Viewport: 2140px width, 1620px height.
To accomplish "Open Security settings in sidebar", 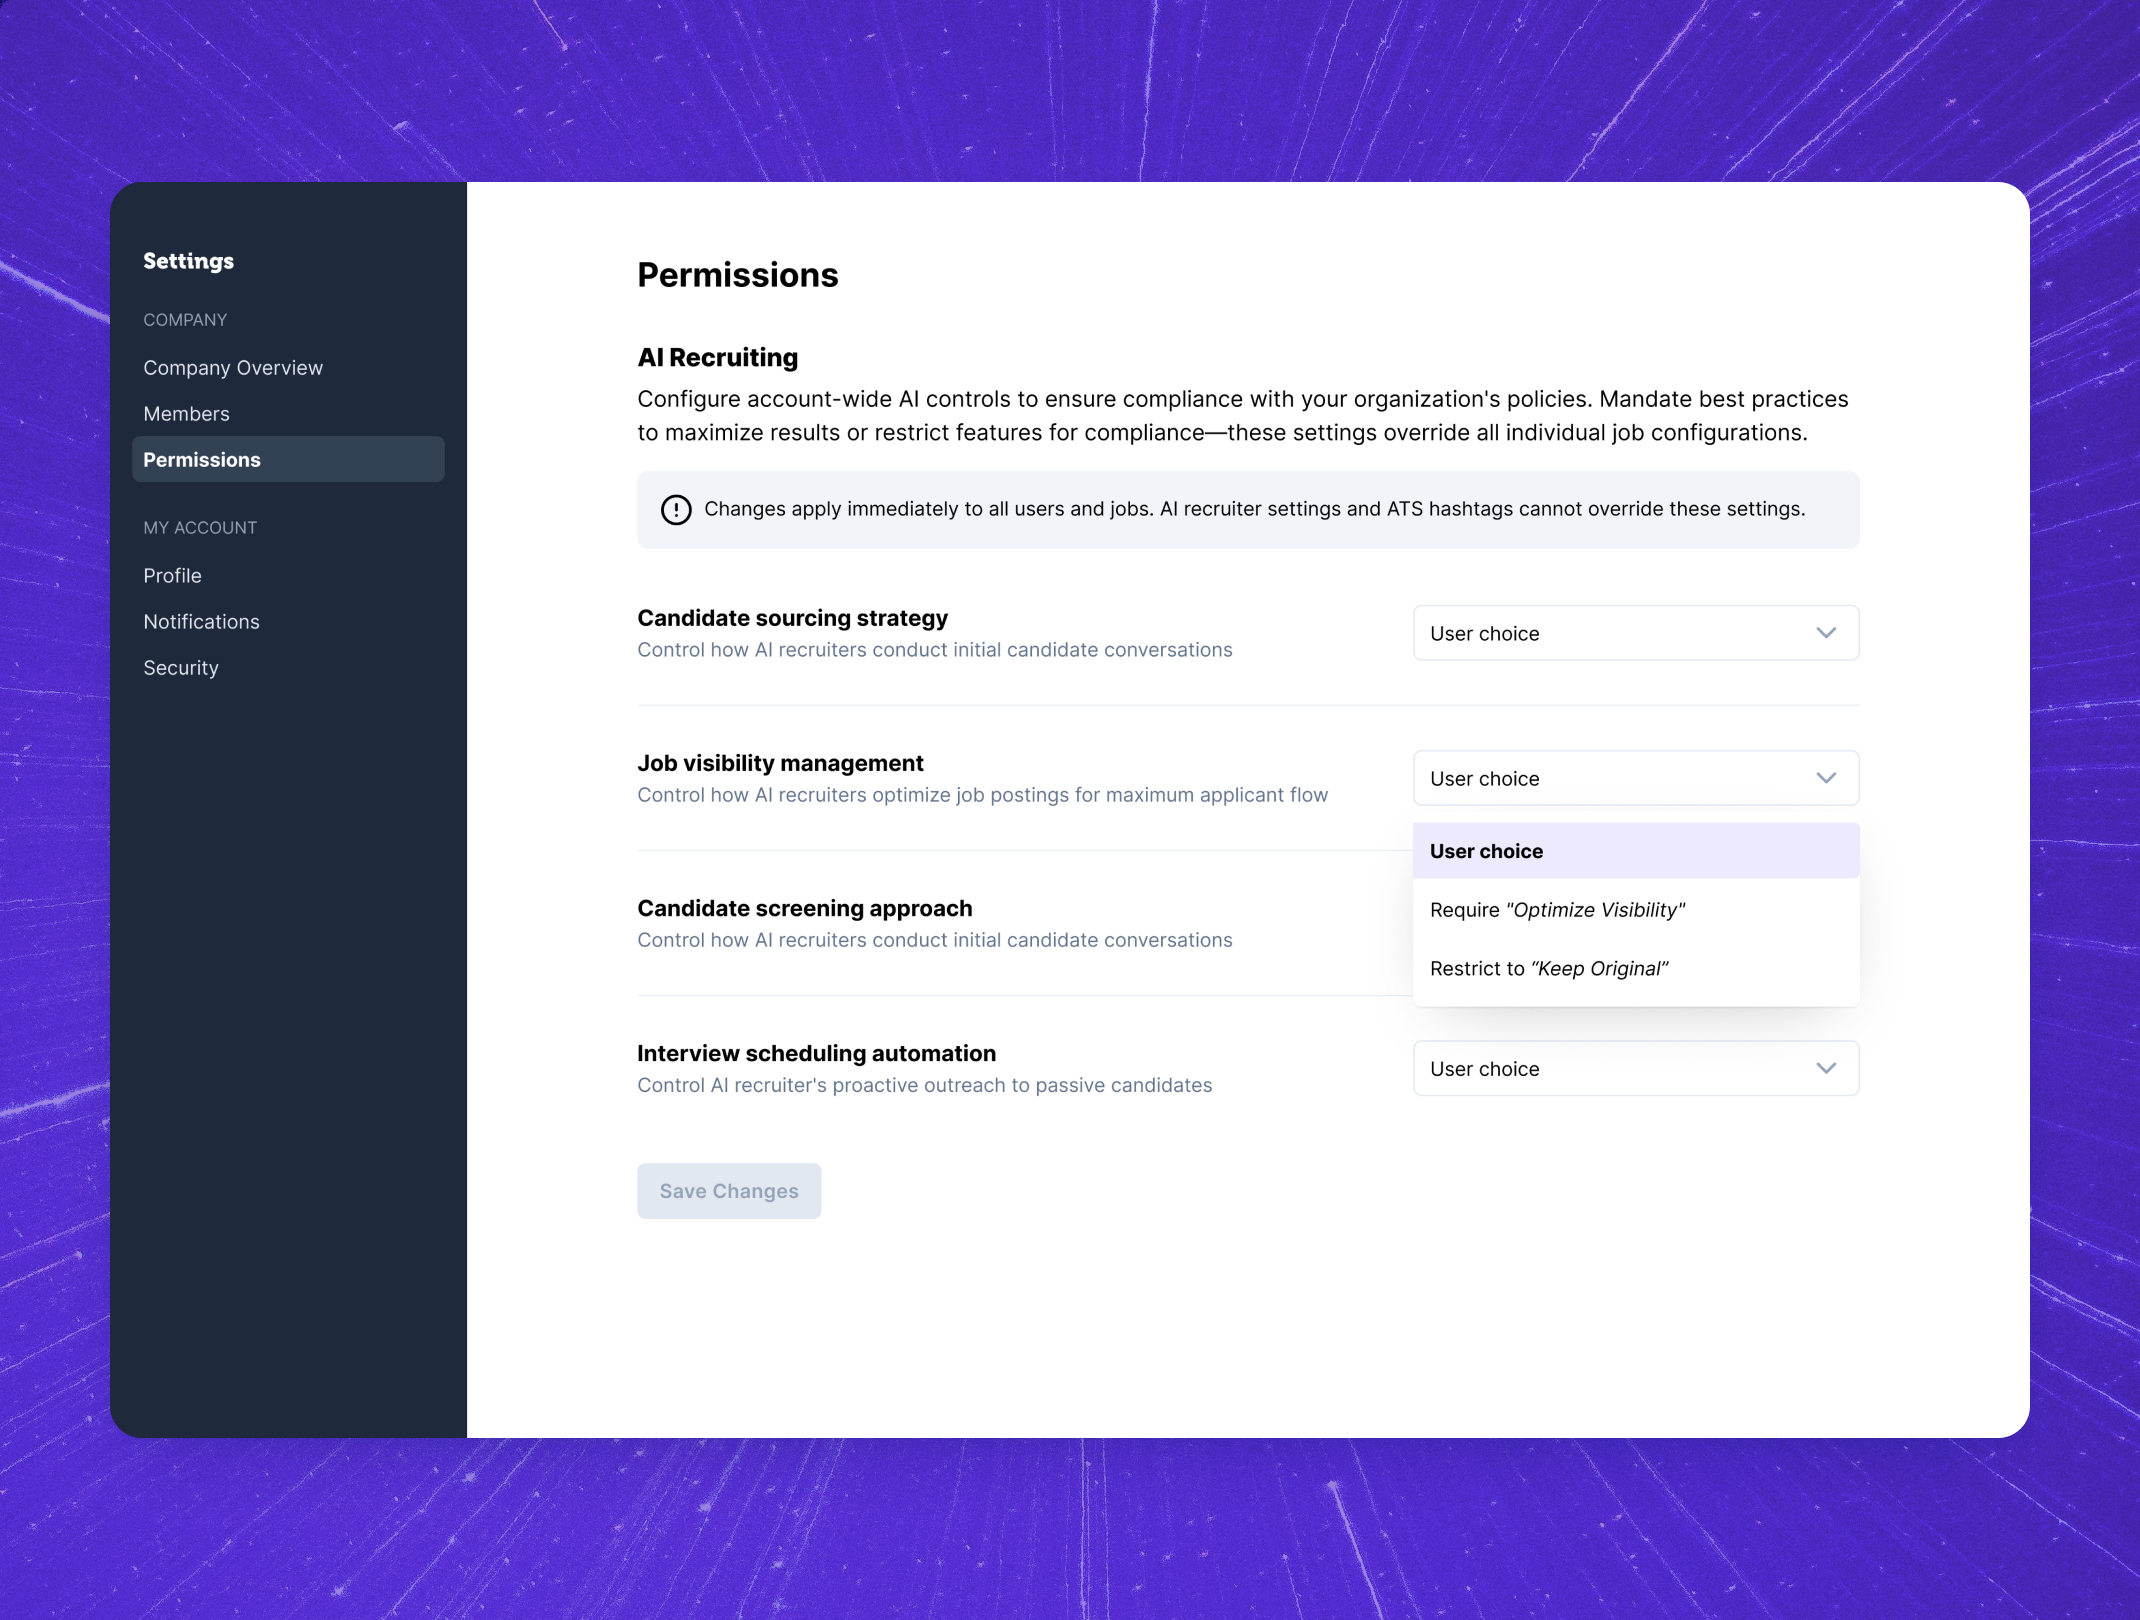I will click(180, 668).
